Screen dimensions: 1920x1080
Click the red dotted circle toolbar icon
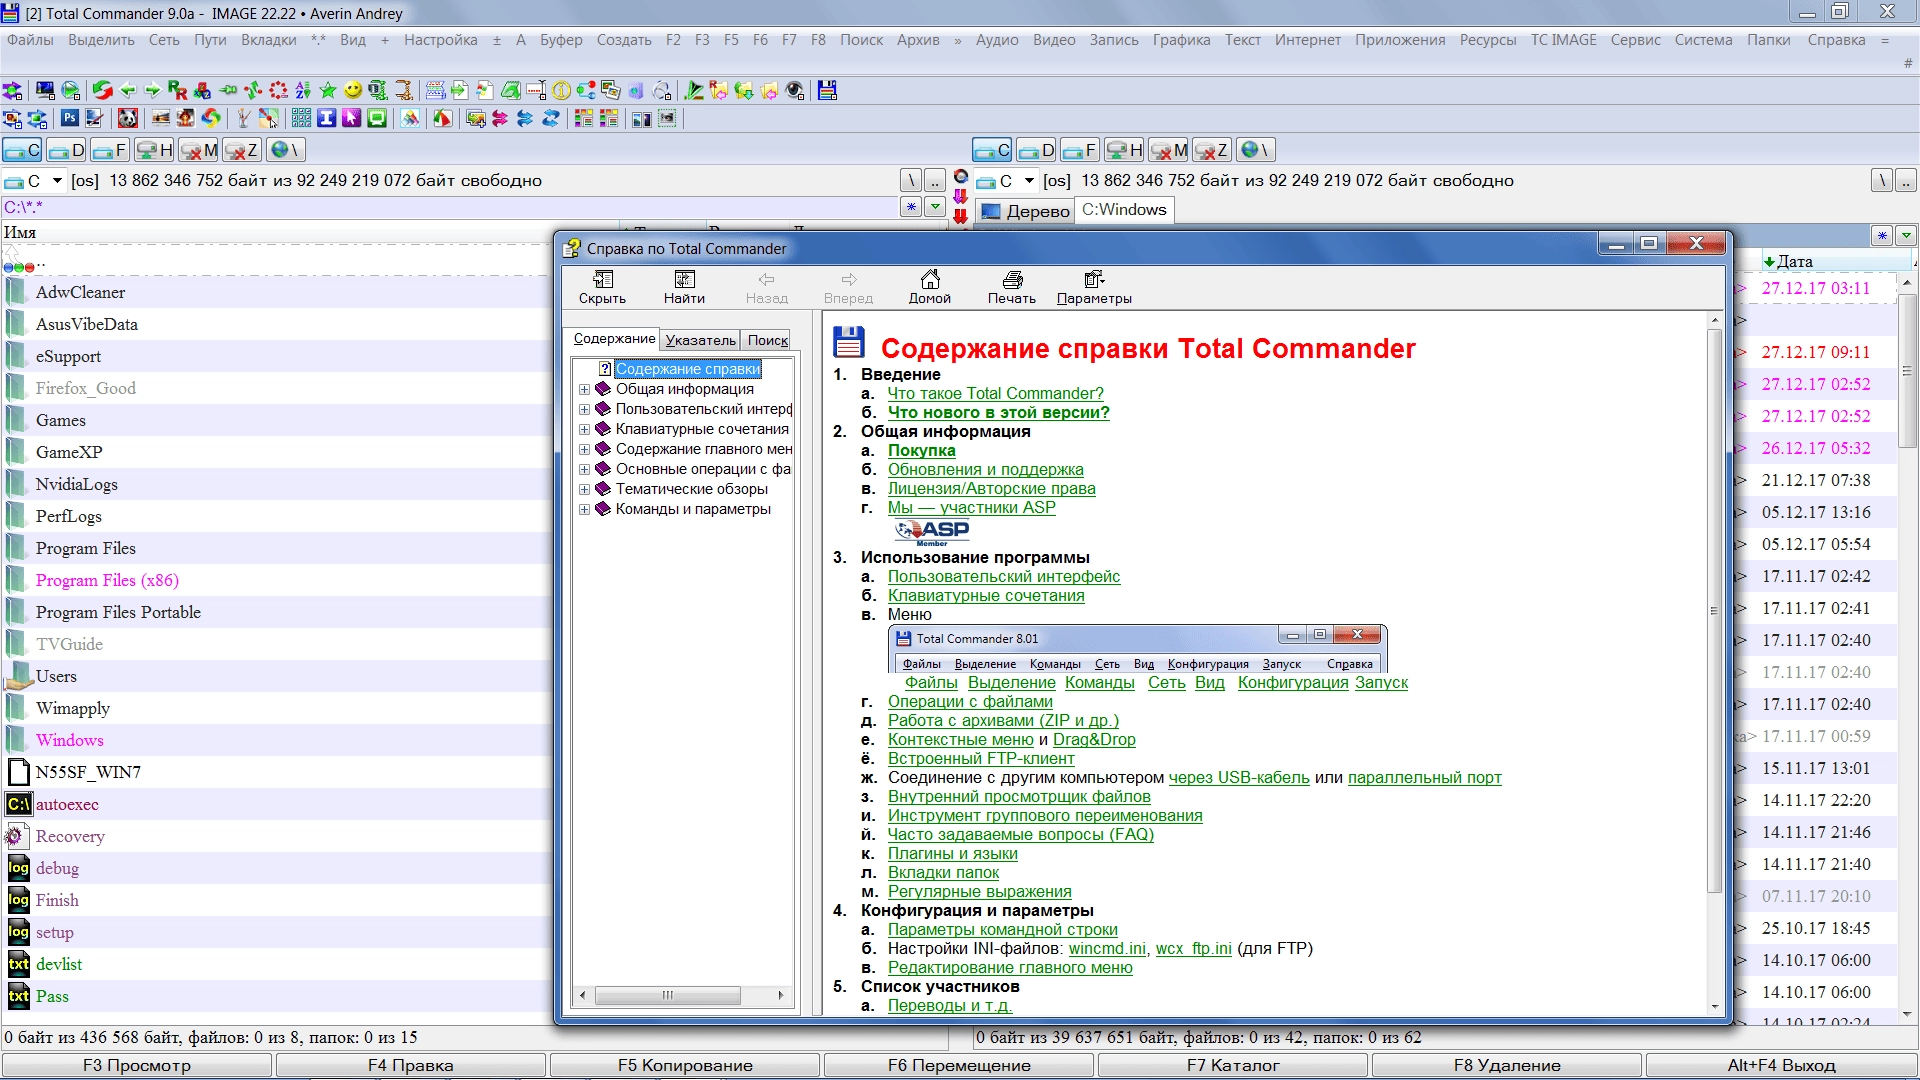tap(278, 91)
